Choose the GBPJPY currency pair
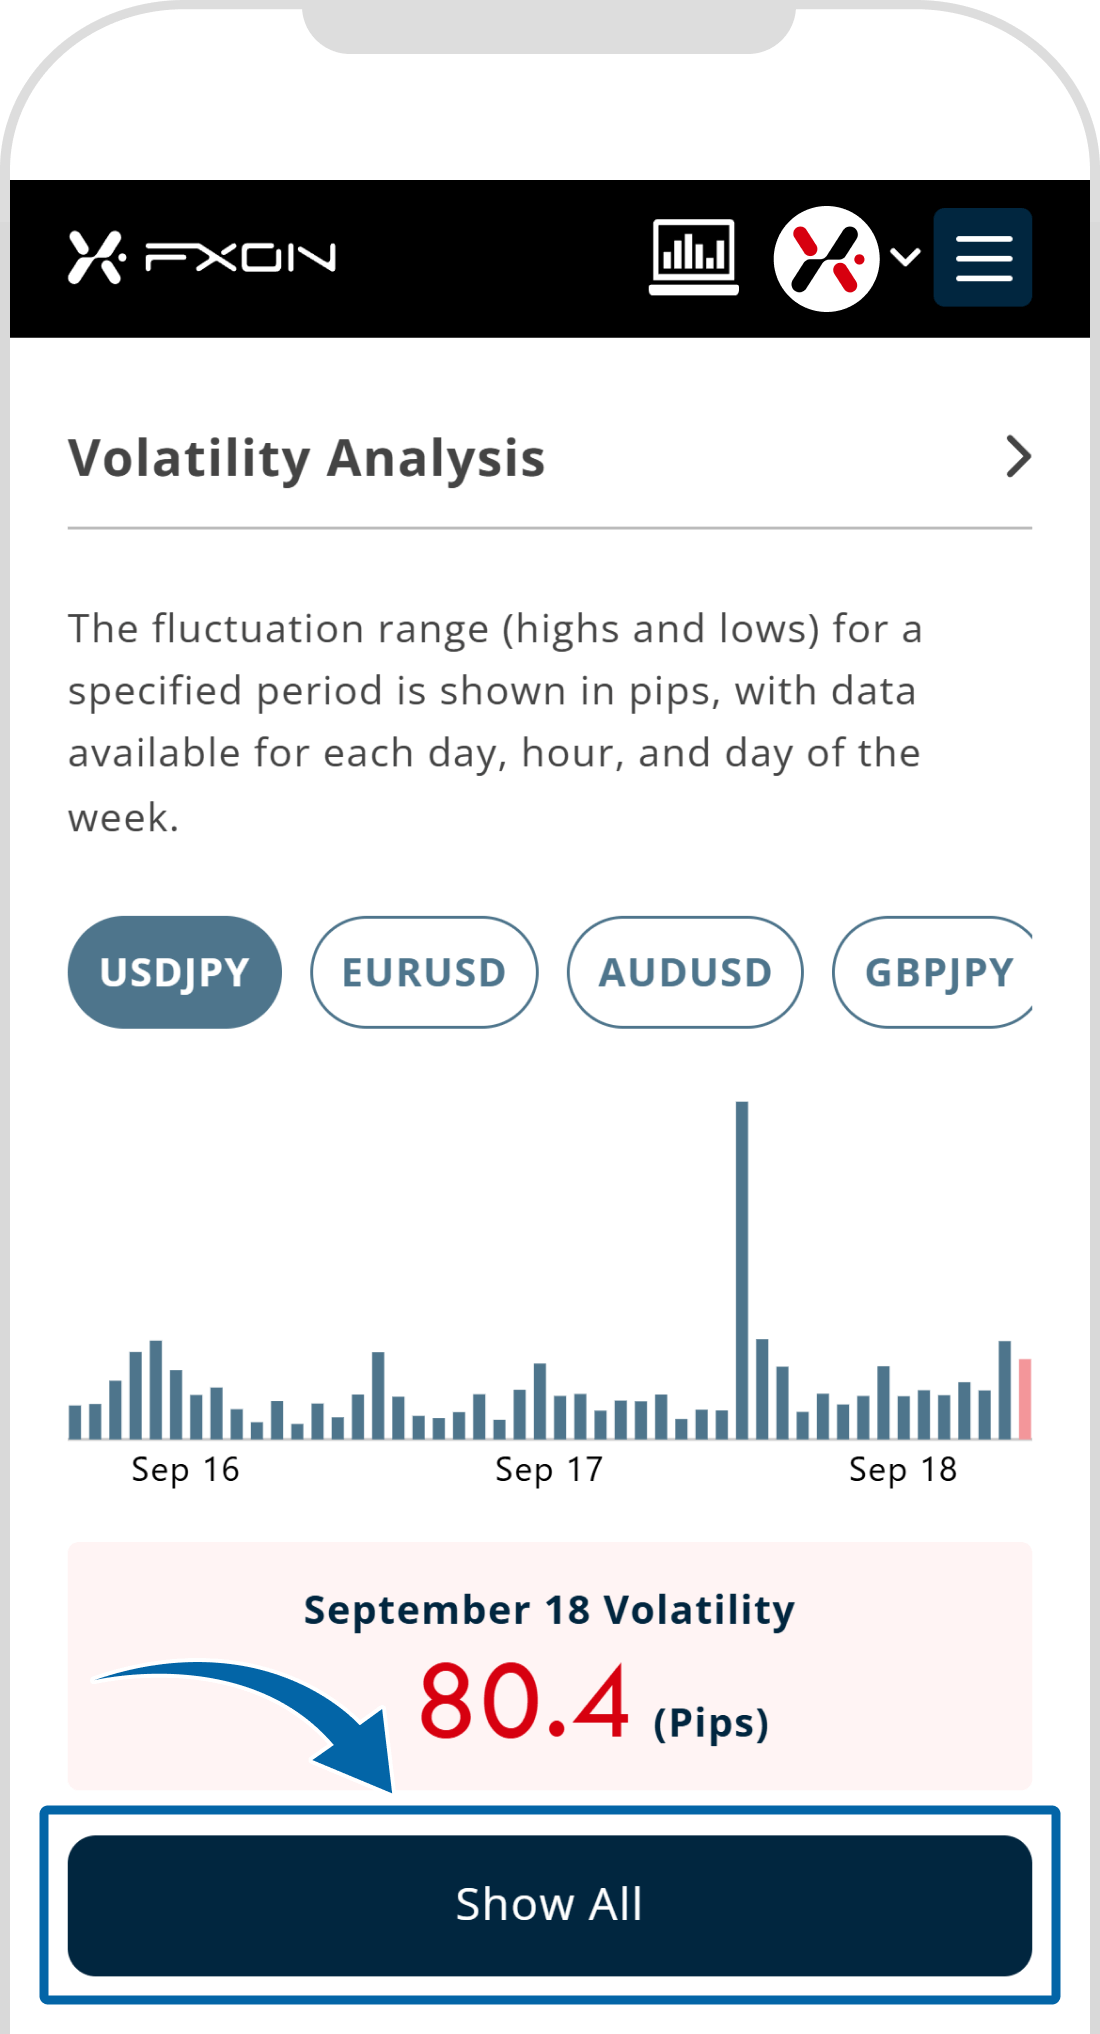 (x=936, y=972)
